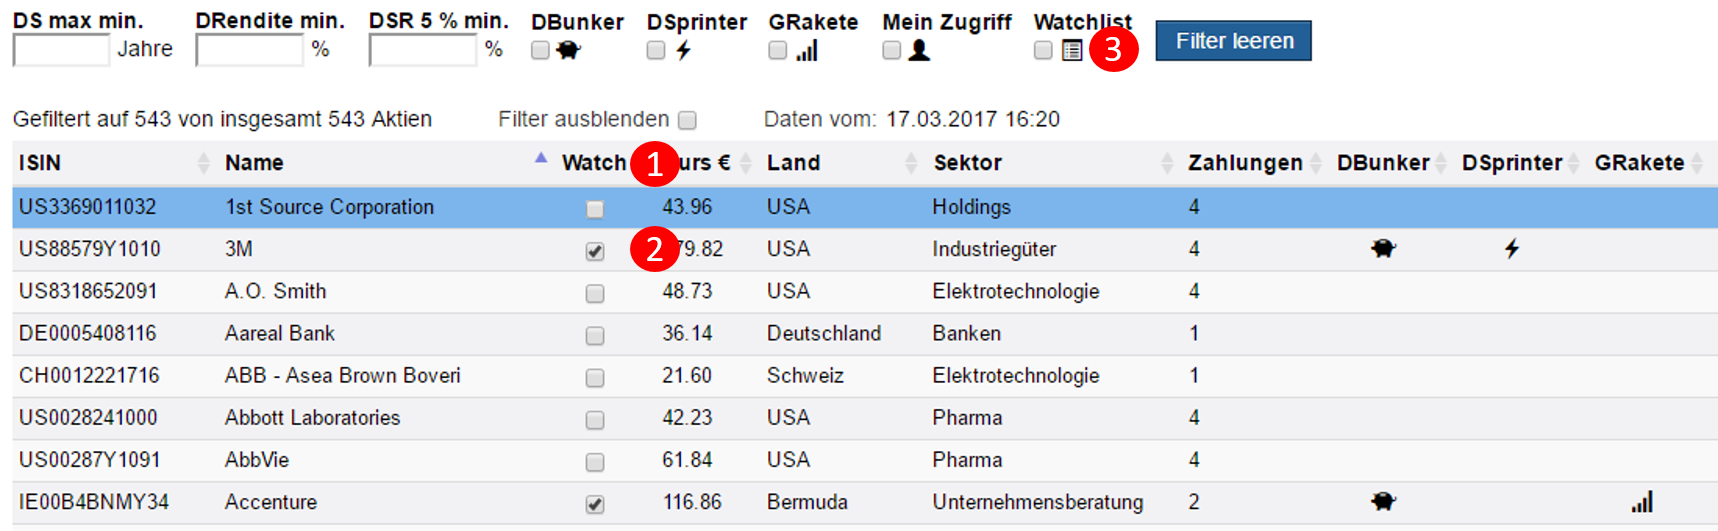Click the DRendite min. percent input field

(x=249, y=50)
